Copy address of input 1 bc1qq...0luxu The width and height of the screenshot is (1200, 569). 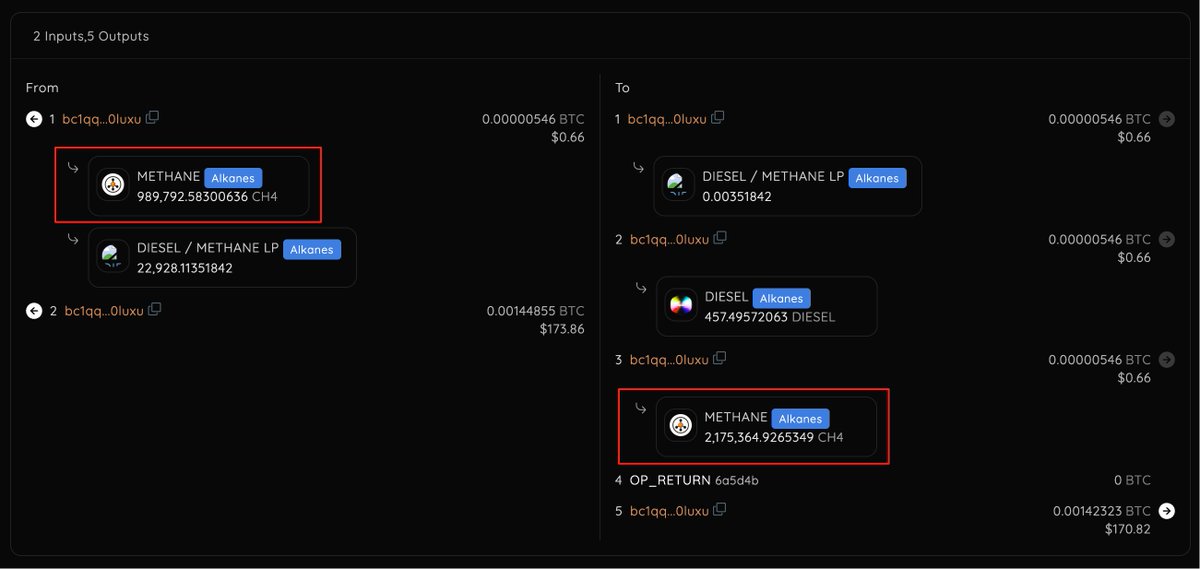click(152, 118)
